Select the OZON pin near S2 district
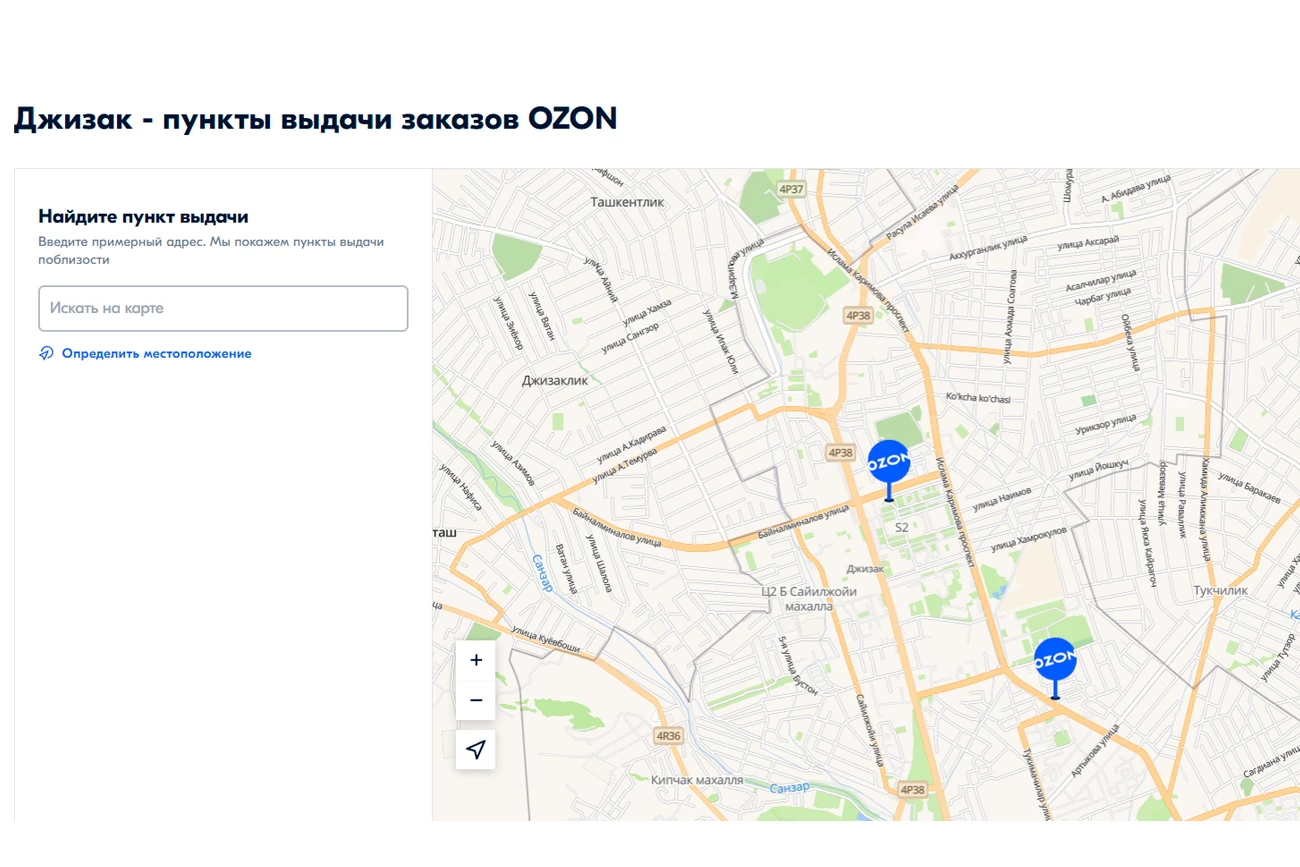The width and height of the screenshot is (1300, 867). pos(889,469)
